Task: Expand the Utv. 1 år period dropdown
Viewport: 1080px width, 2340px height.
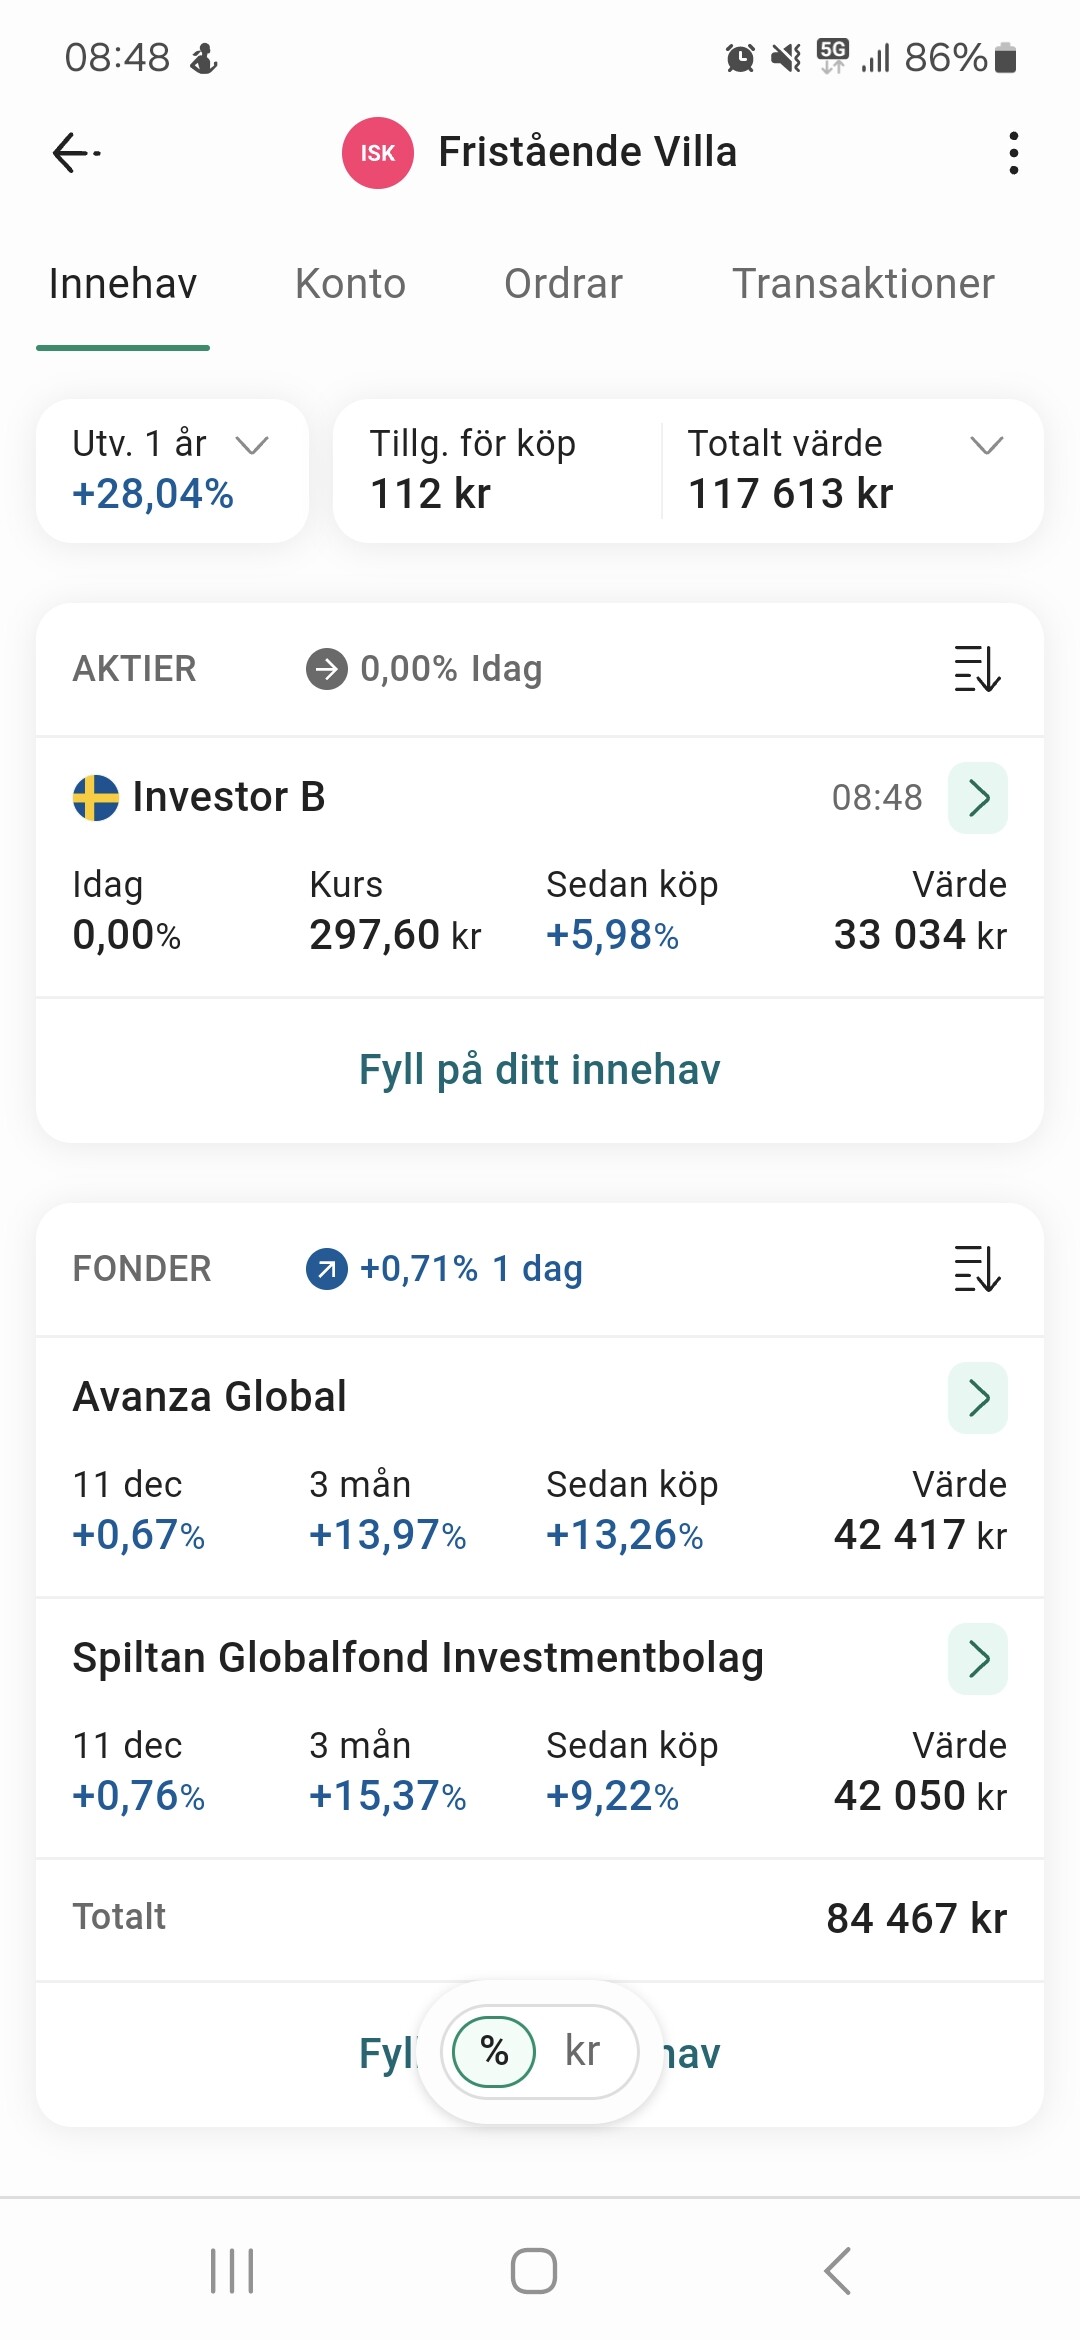Action: [251, 445]
